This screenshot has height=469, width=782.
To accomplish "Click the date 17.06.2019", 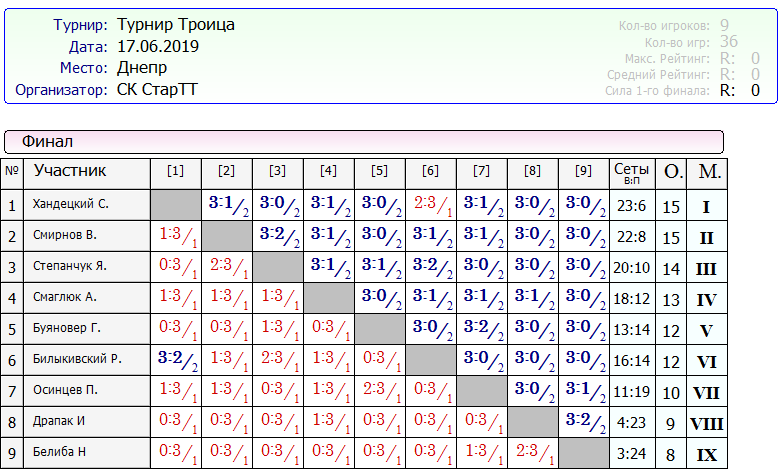I will [x=158, y=47].
